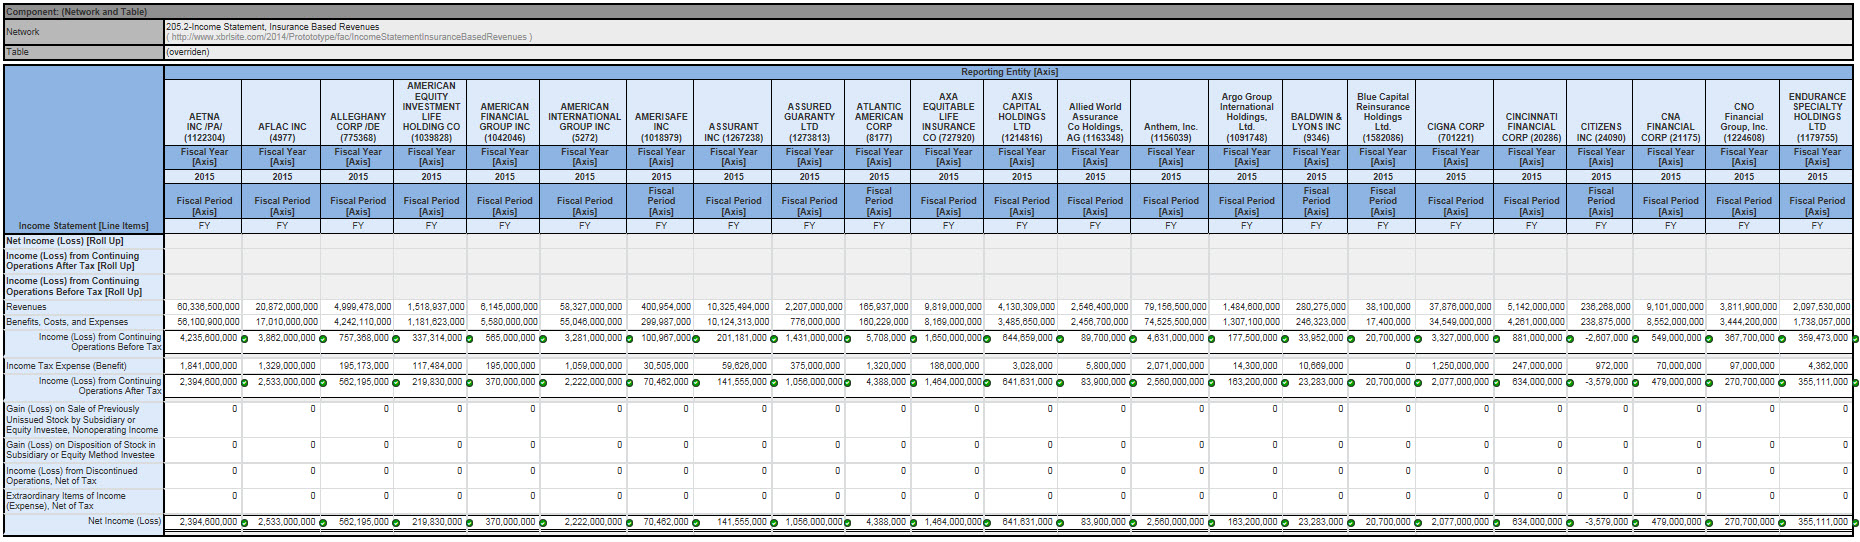
Task: Click Net Income (Loss) row check beside 4,388,000
Action: (913, 523)
